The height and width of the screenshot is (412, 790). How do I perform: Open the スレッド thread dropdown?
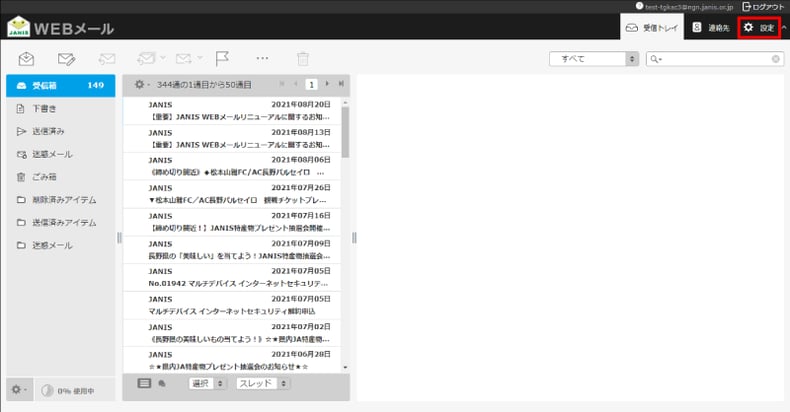[x=262, y=384]
